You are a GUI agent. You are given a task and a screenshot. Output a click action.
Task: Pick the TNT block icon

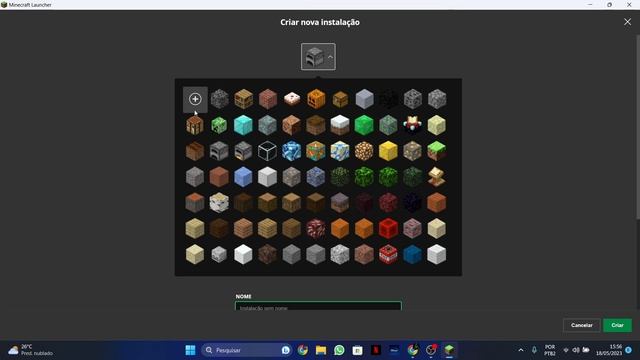(388, 254)
